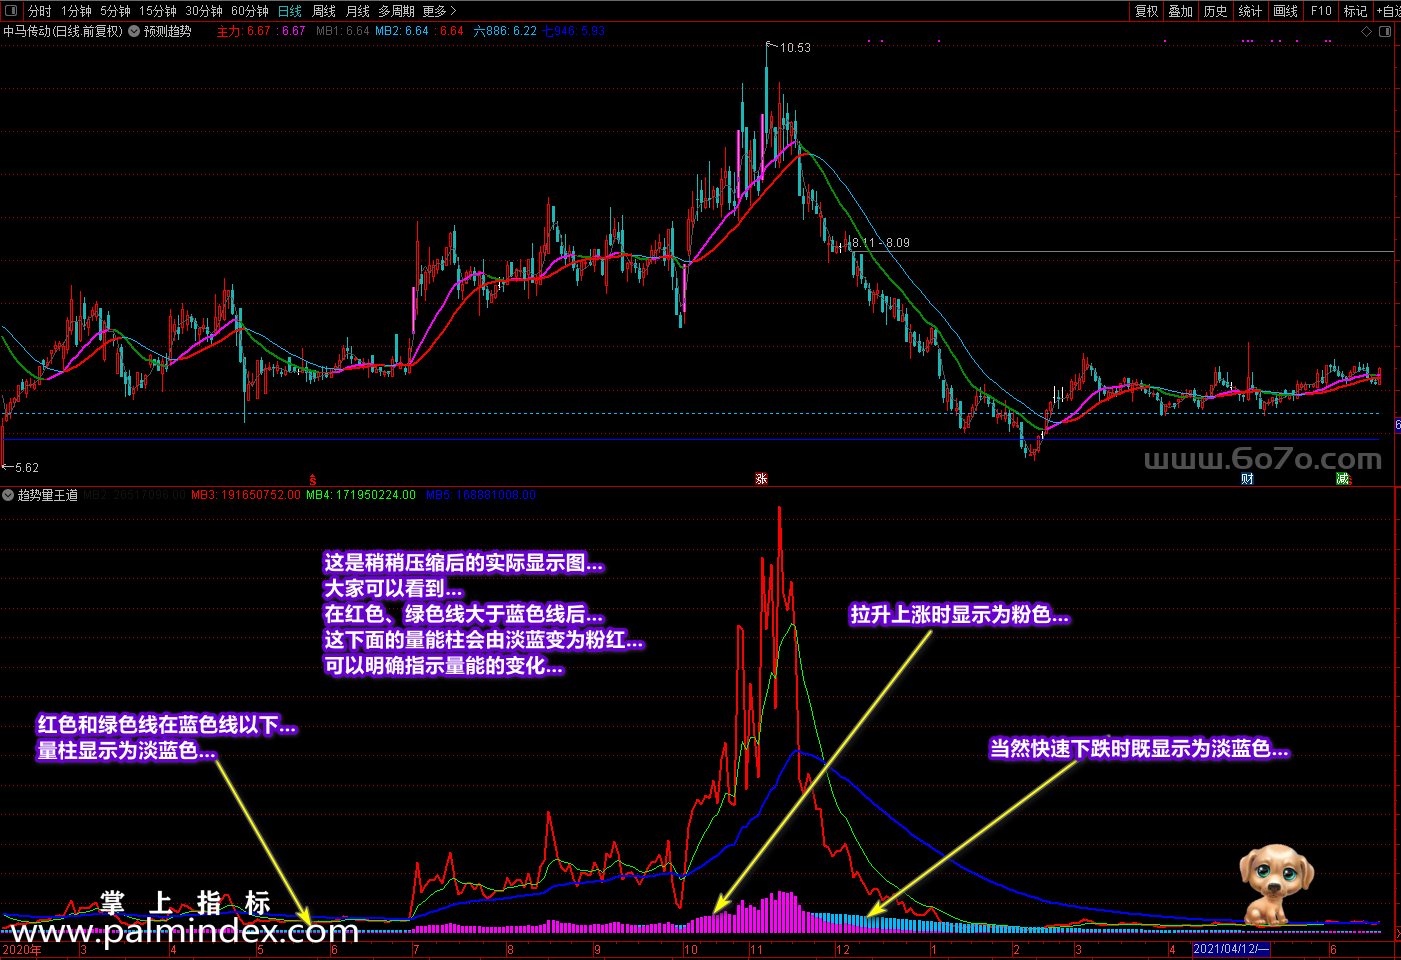Switch to 分时 chart
This screenshot has width=1401, height=960.
click(40, 11)
